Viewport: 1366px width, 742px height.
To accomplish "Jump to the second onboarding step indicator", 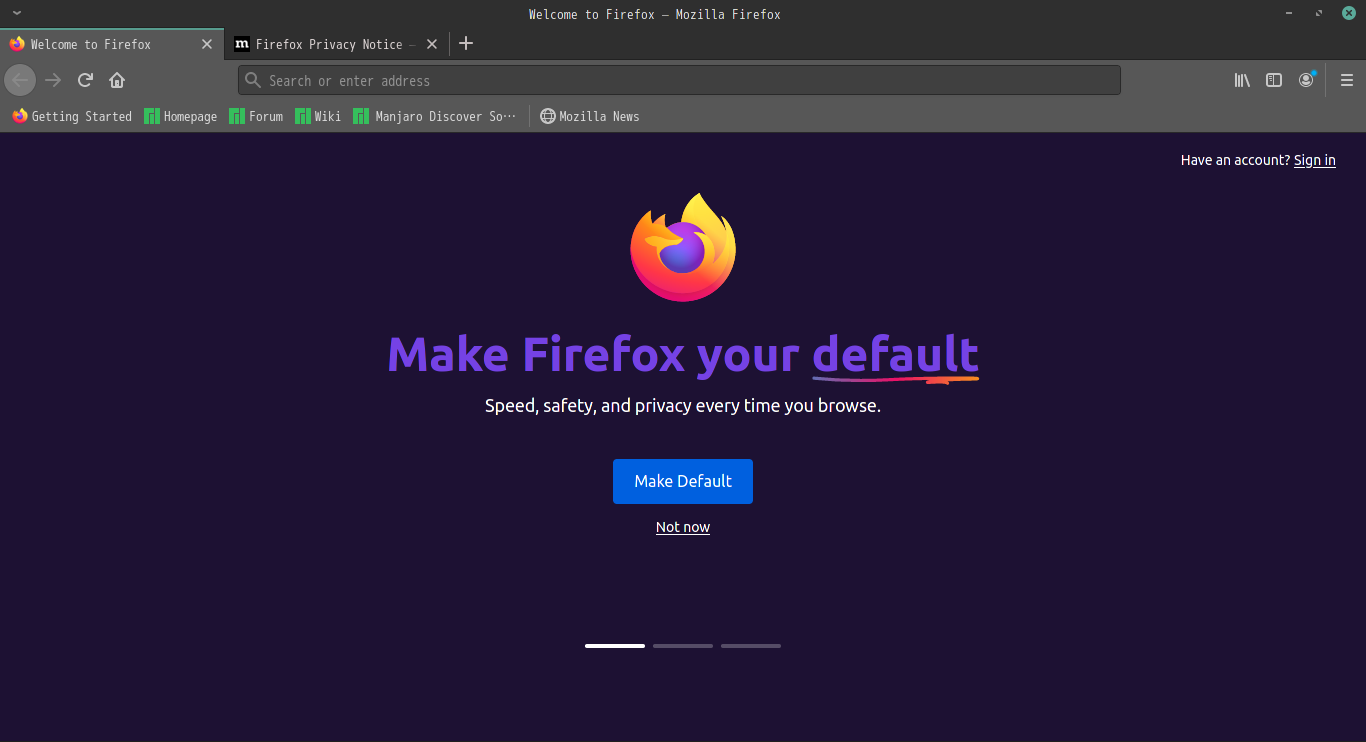I will [683, 646].
